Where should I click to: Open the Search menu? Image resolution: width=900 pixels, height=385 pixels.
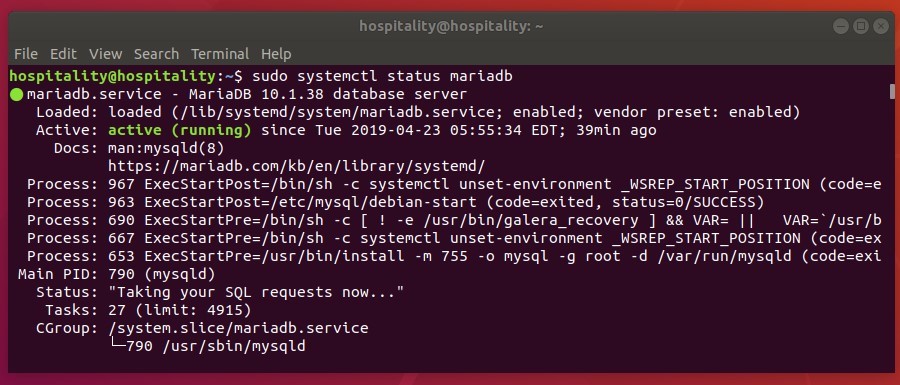click(156, 54)
